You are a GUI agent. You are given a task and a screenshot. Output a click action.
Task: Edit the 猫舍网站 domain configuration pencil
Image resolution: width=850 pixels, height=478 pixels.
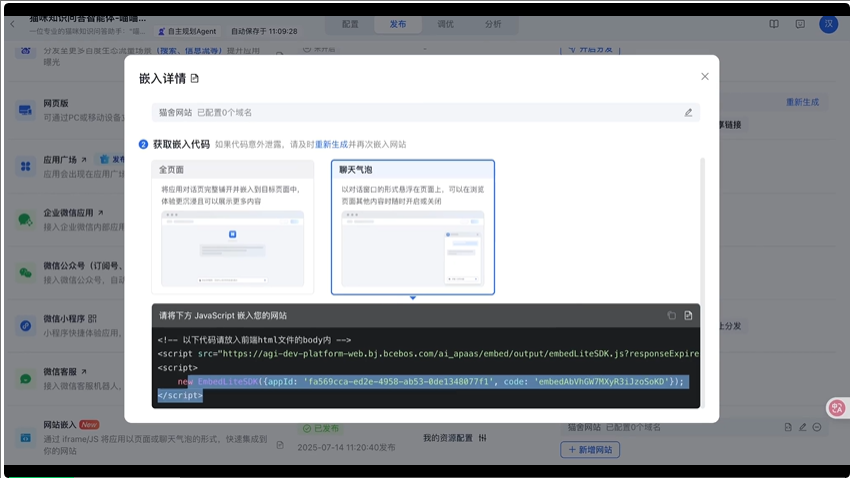coord(688,113)
